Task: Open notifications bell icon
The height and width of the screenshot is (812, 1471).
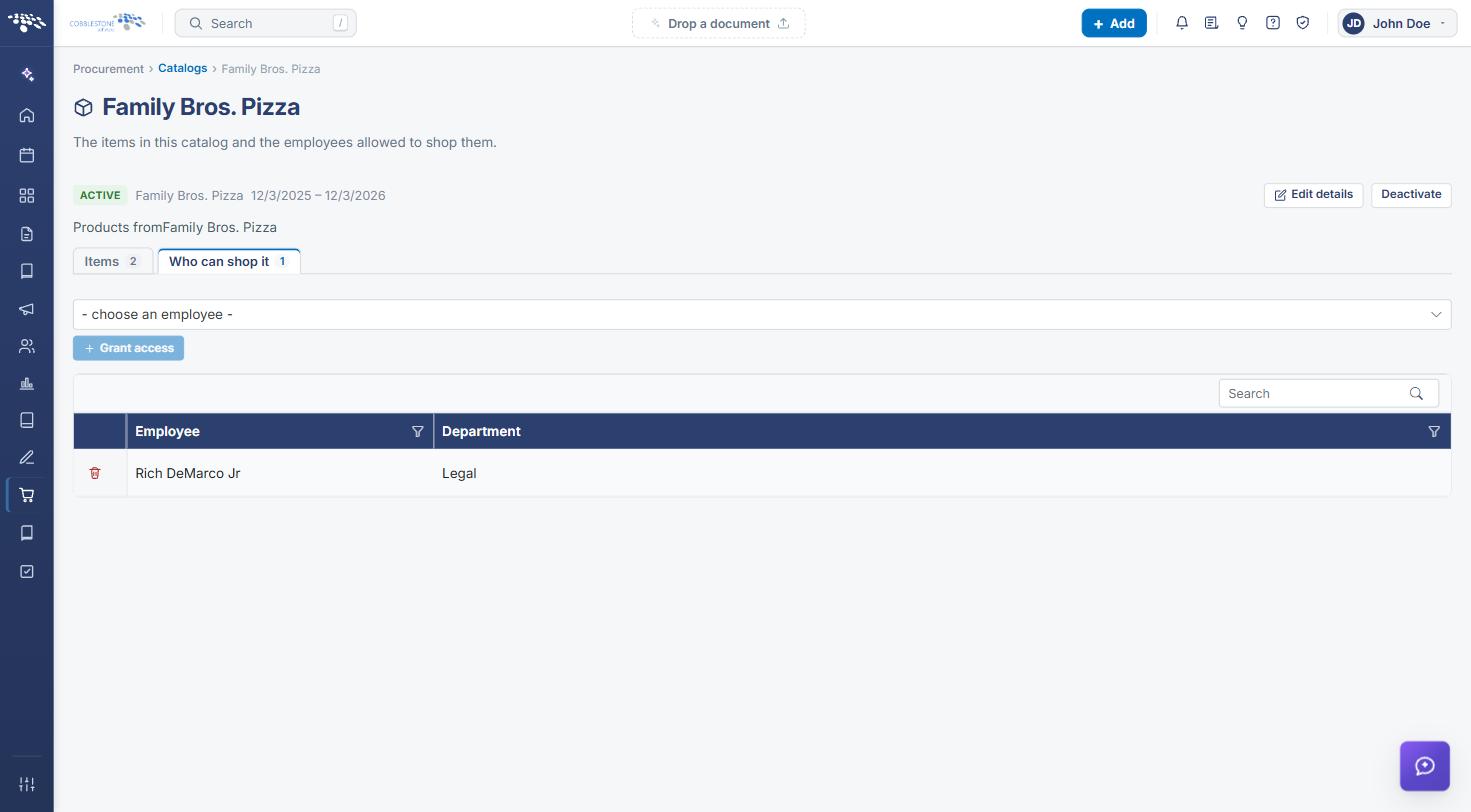Action: pyautogui.click(x=1182, y=23)
